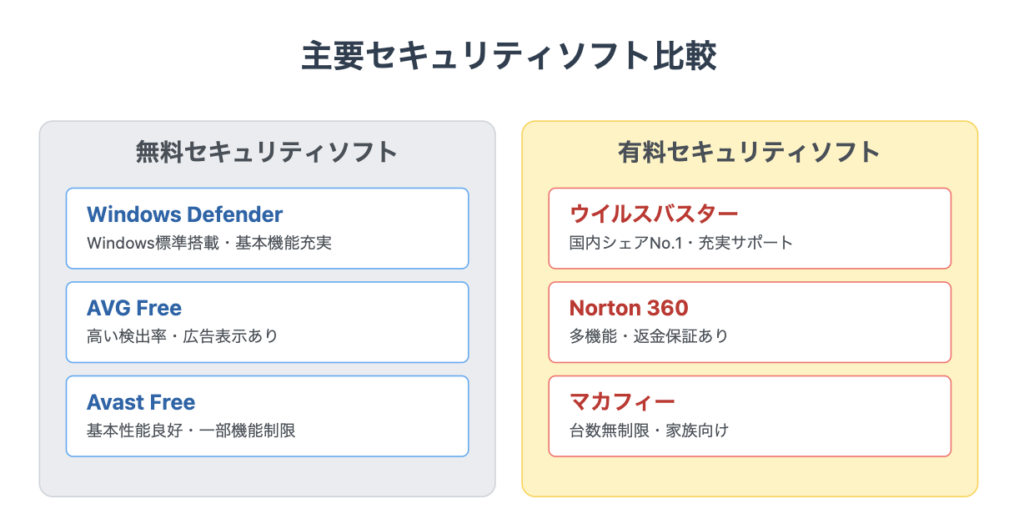Click the 多機能・返金保証あり description
Image resolution: width=1024 pixels, height=519 pixels.
[x=648, y=336]
